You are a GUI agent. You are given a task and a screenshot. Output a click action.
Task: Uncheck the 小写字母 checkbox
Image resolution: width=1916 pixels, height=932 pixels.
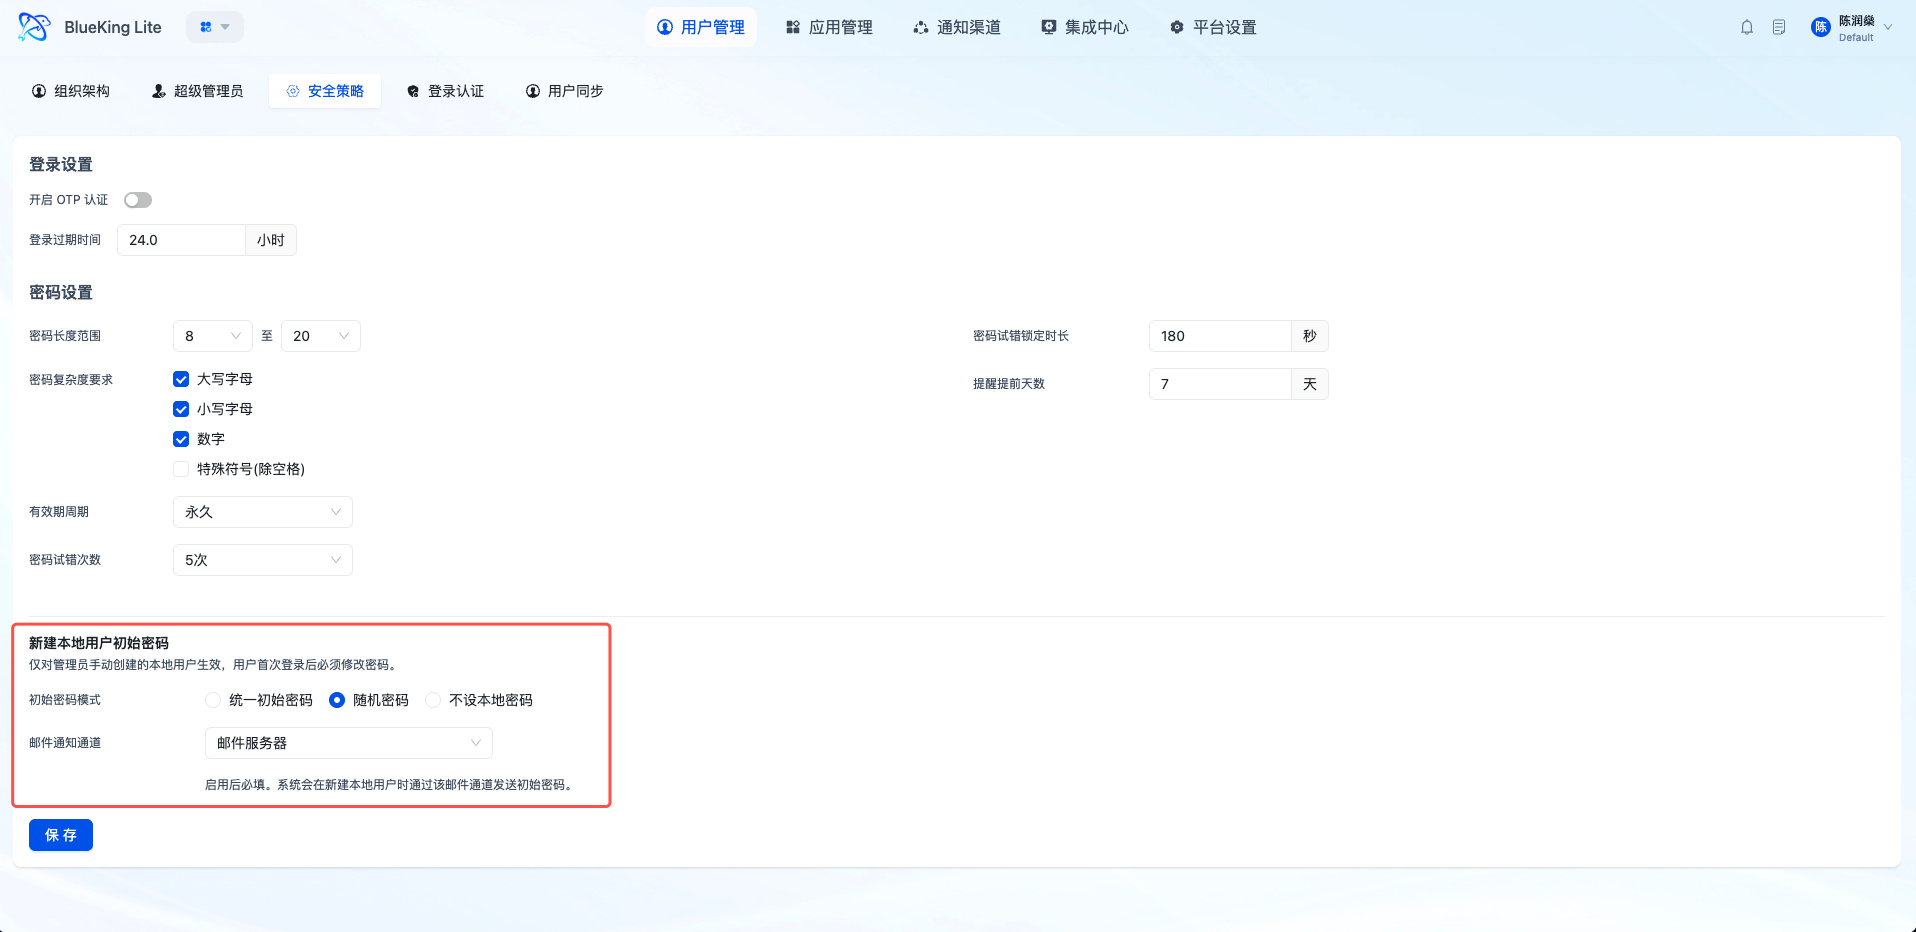click(181, 409)
